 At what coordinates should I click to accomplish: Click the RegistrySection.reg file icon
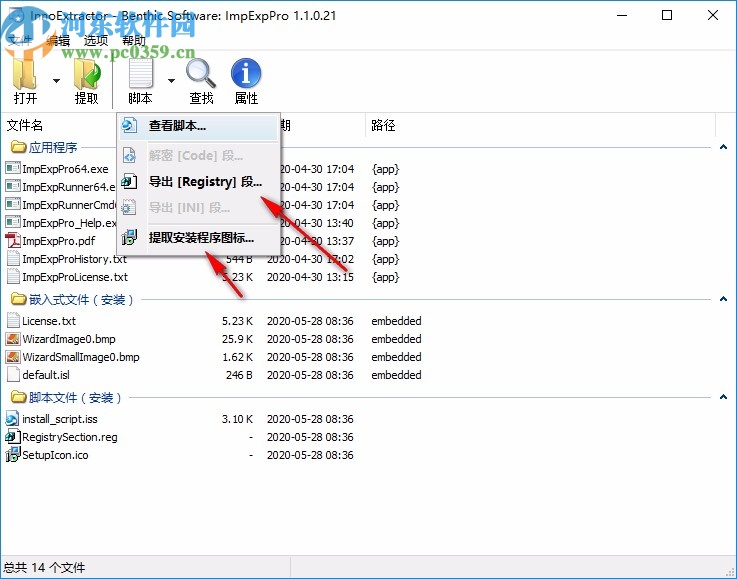pos(13,437)
